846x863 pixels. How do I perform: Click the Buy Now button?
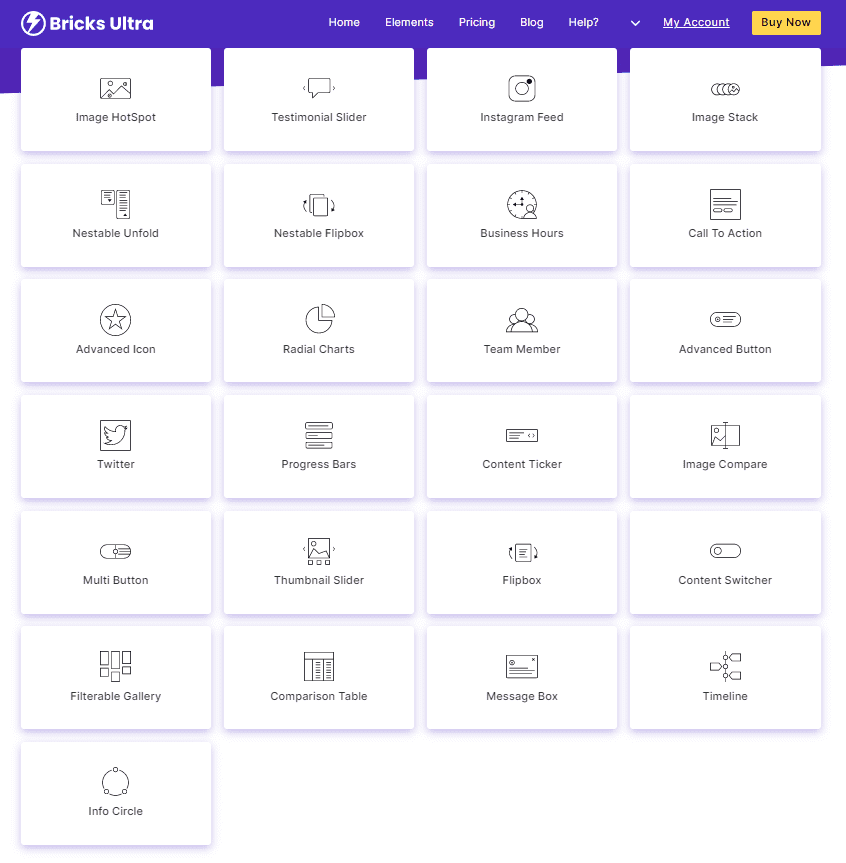(786, 23)
